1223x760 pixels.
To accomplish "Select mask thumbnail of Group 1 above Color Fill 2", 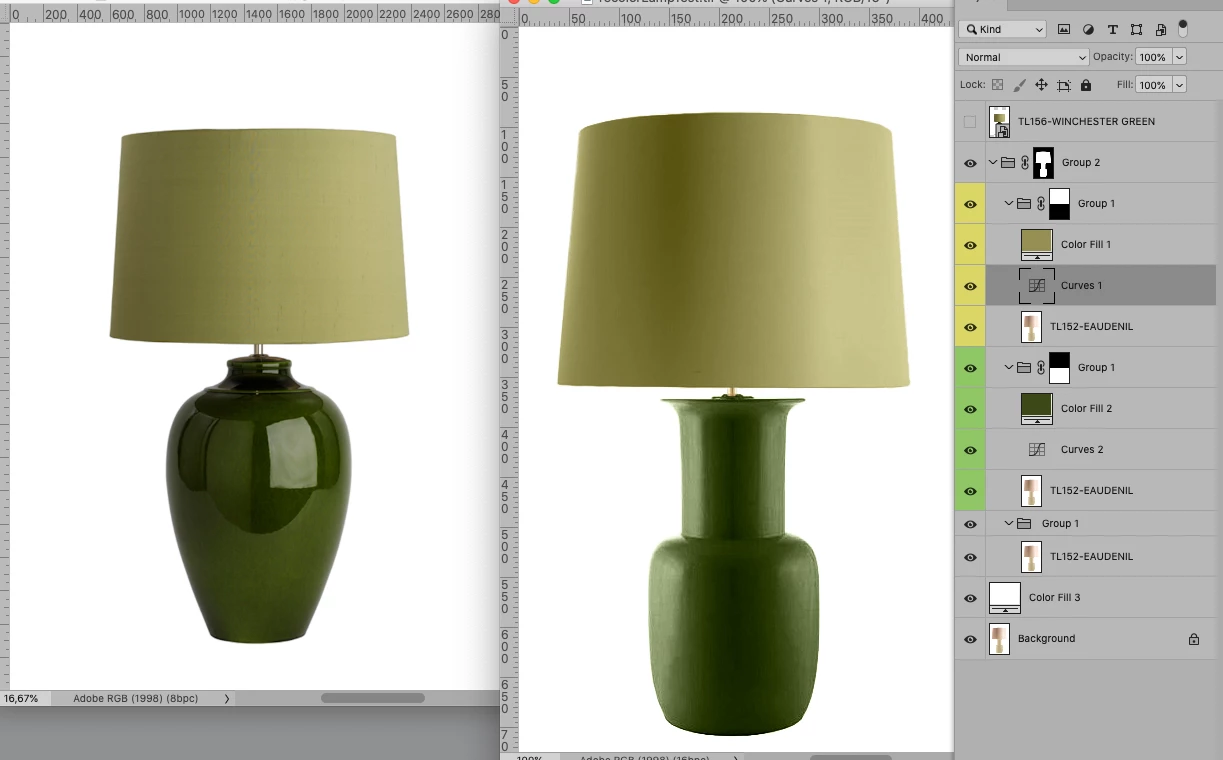I will (x=1059, y=367).
